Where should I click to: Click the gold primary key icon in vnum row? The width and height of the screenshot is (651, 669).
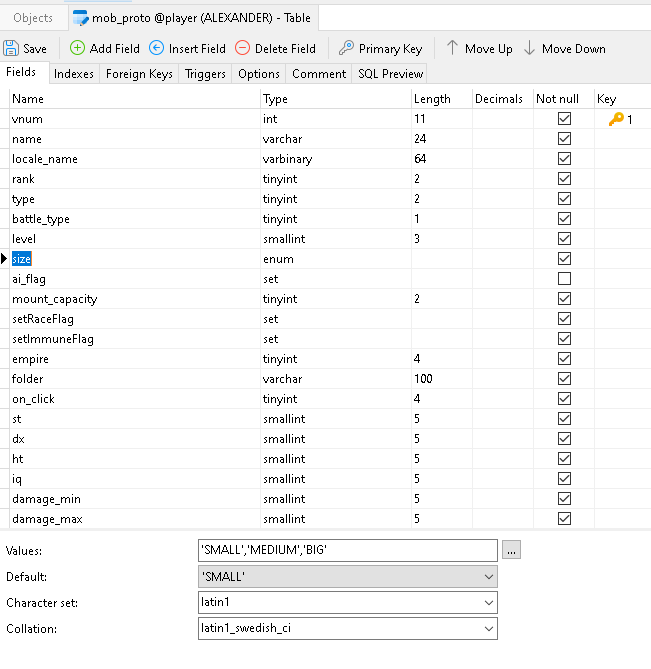click(616, 119)
